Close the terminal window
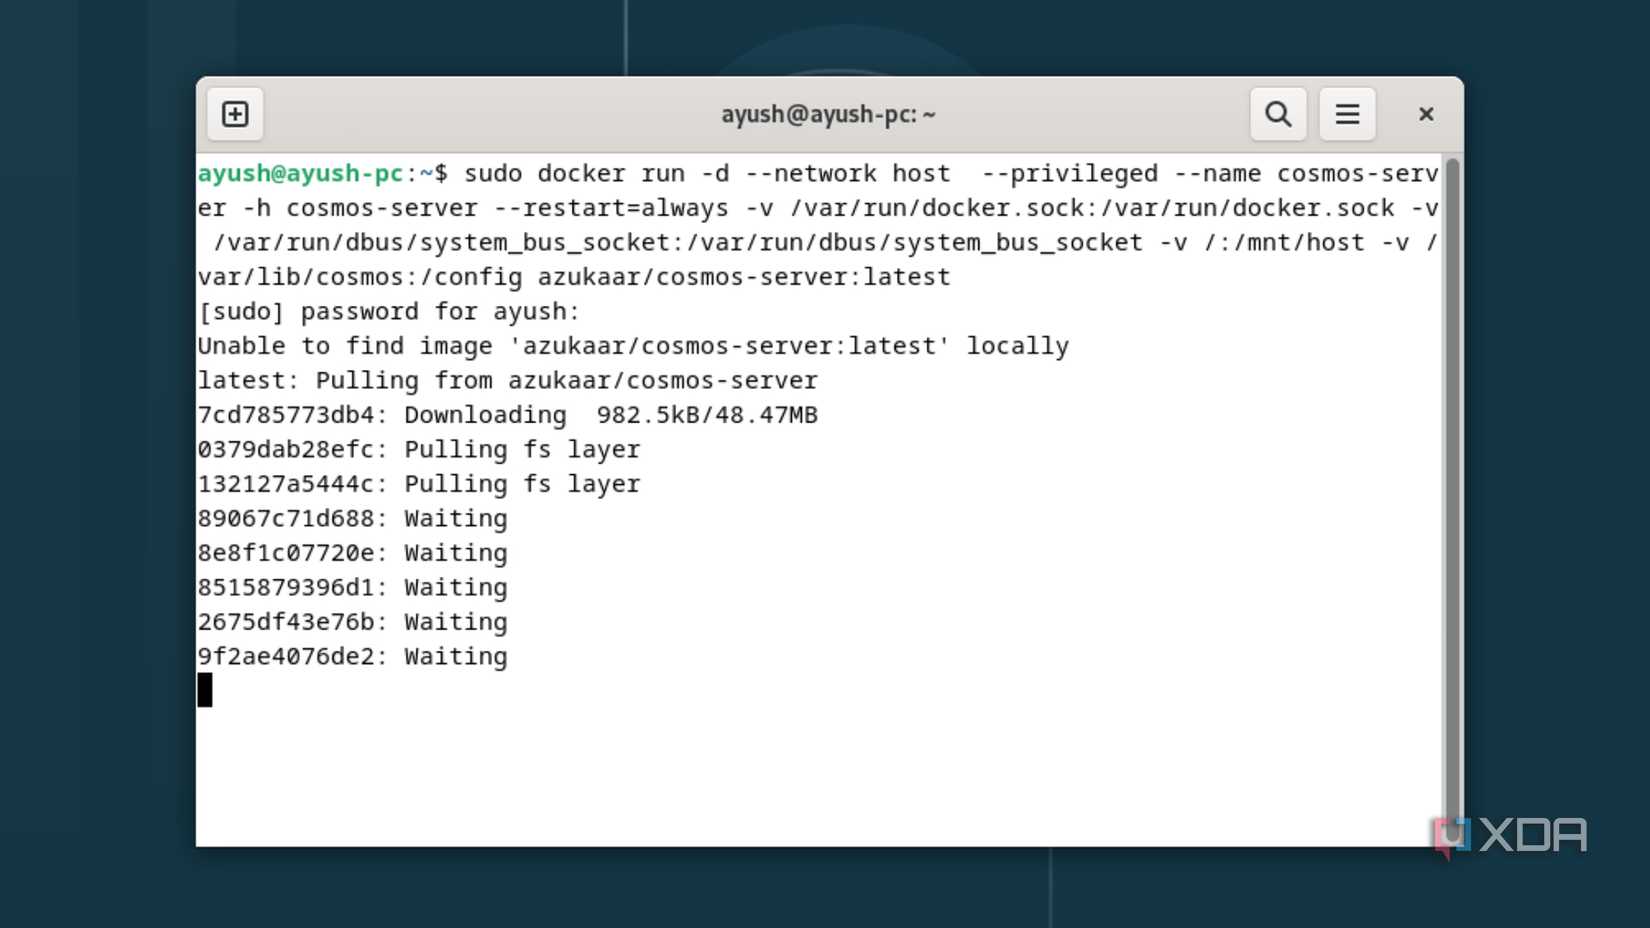This screenshot has height=928, width=1650. click(1425, 113)
